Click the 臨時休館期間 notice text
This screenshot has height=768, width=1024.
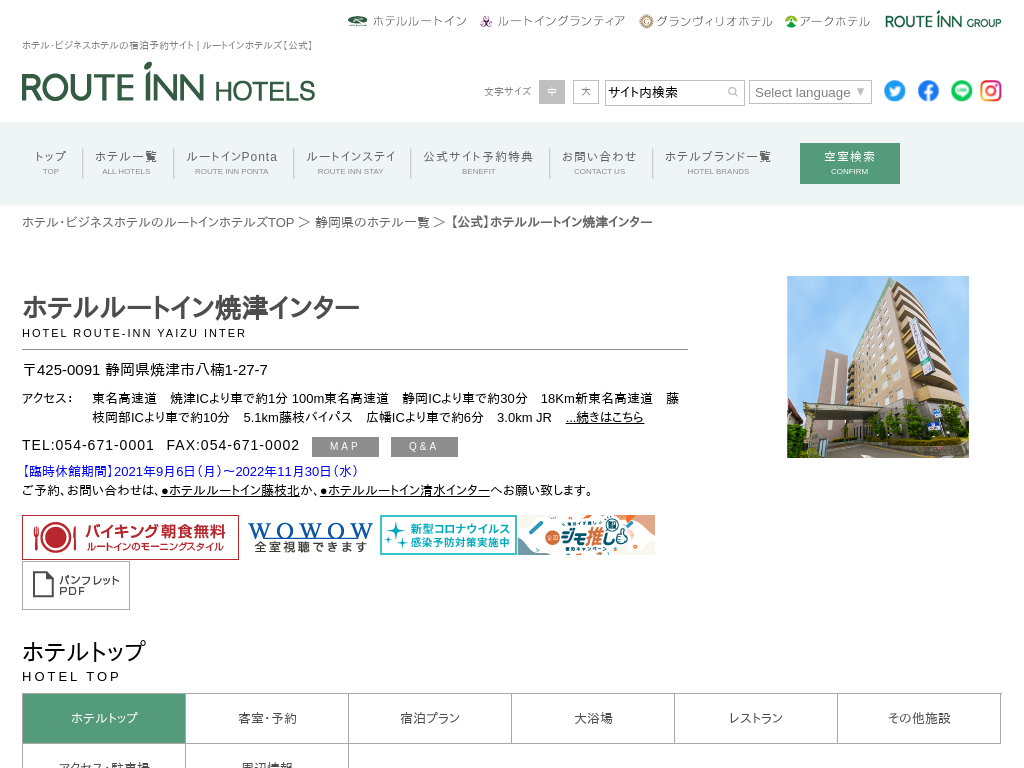190,472
